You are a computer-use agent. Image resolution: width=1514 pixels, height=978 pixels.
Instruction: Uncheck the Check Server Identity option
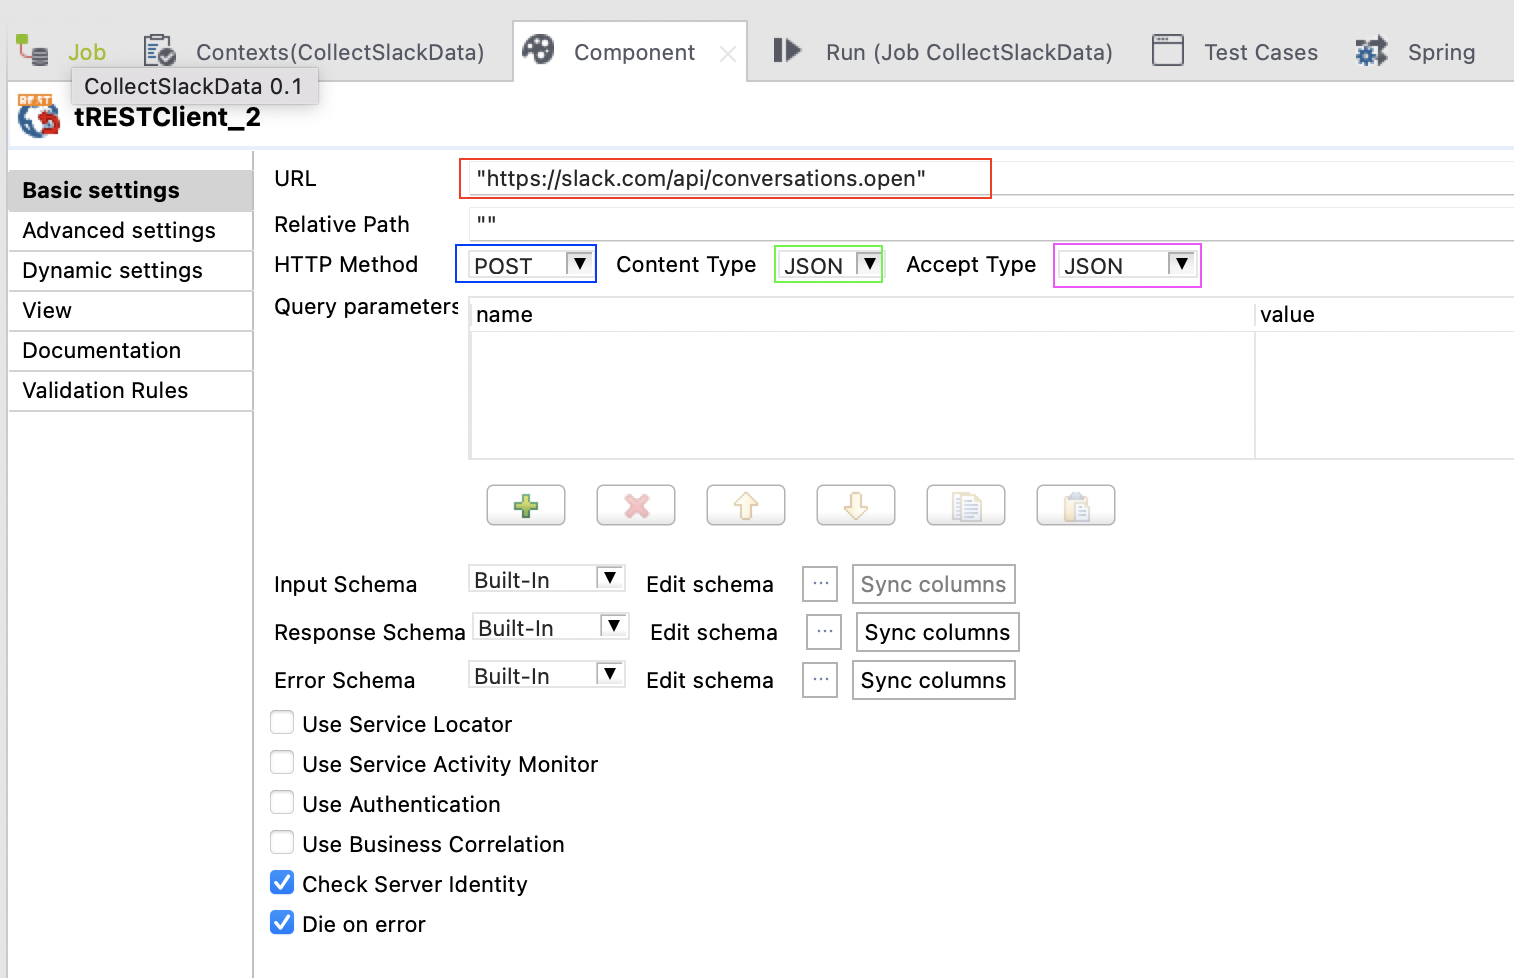click(282, 882)
